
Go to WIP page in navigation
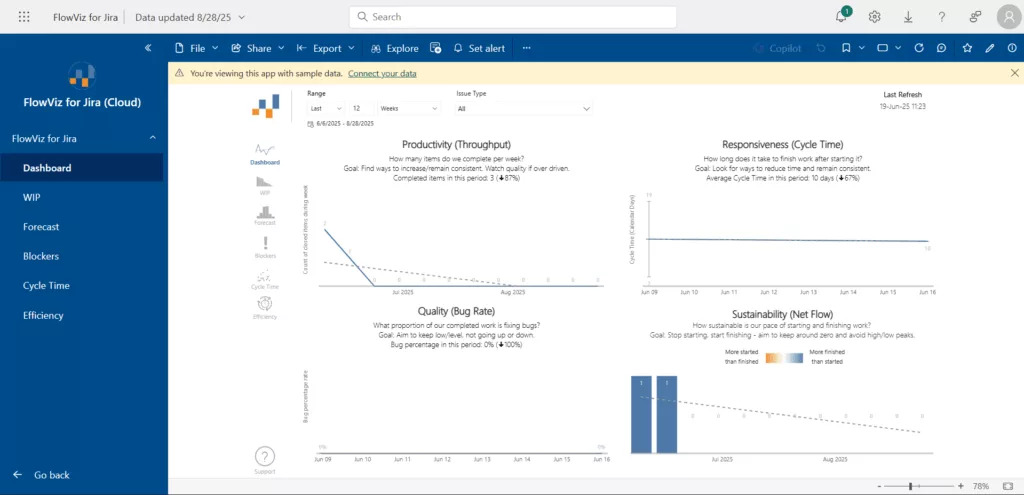tap(82, 197)
